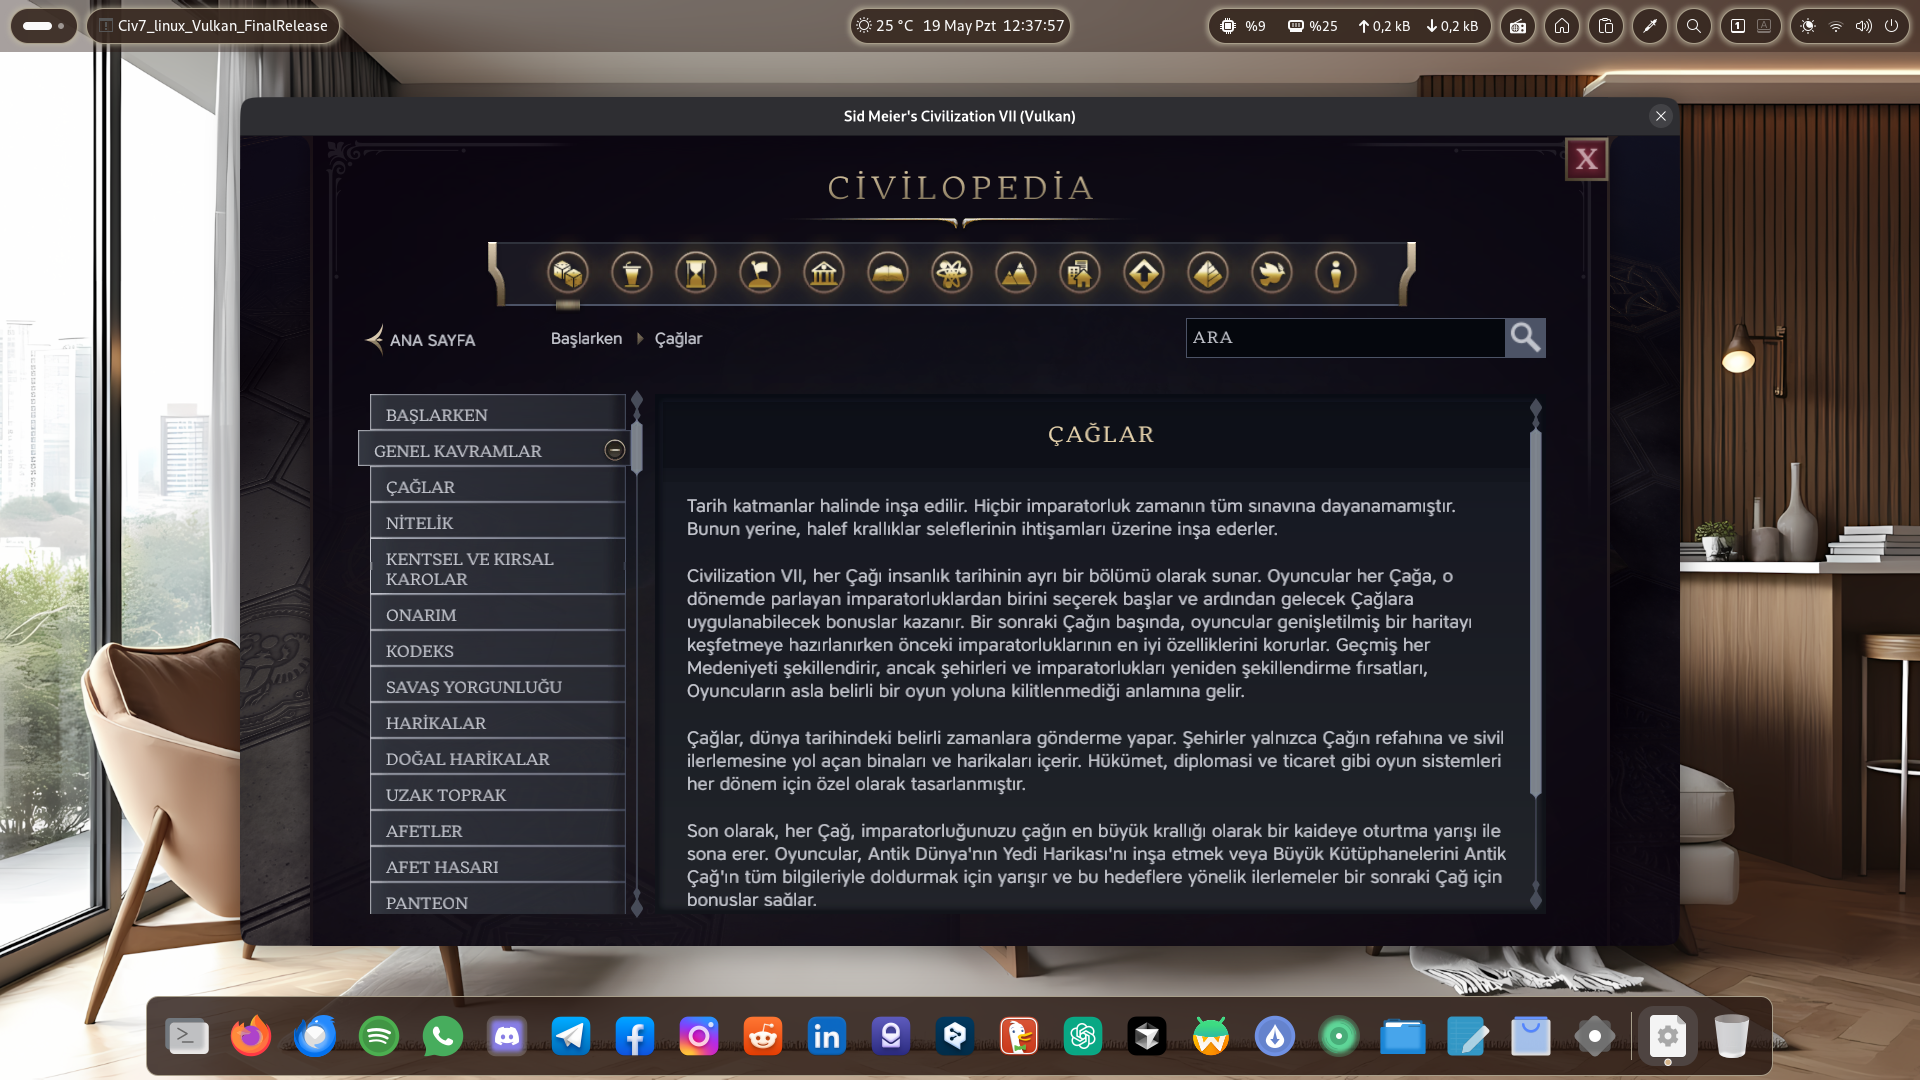
Task: Select SAVAŞ YORGUNLUĞU entry
Action: click(497, 686)
